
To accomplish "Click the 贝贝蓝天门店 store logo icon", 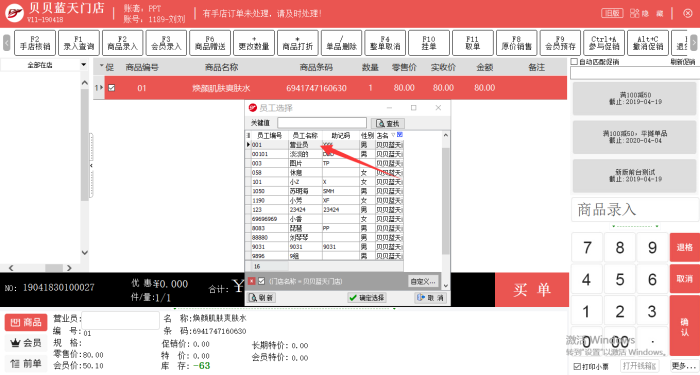I will [x=13, y=13].
